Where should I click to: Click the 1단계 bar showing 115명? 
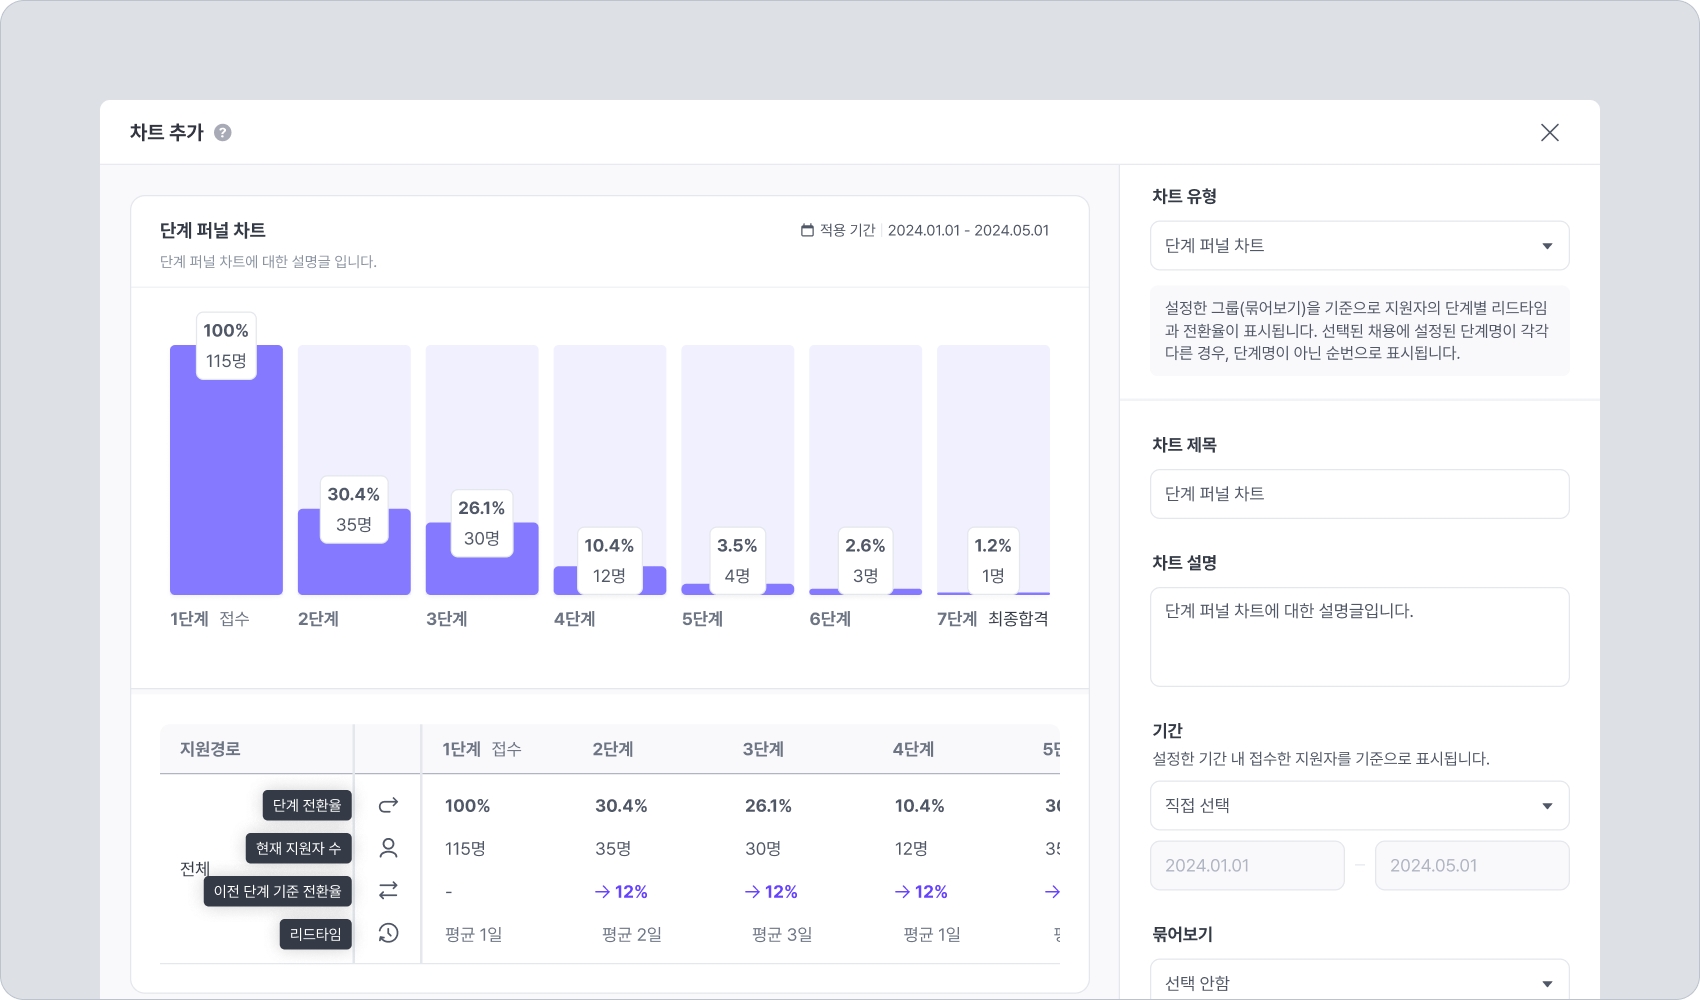coord(226,480)
